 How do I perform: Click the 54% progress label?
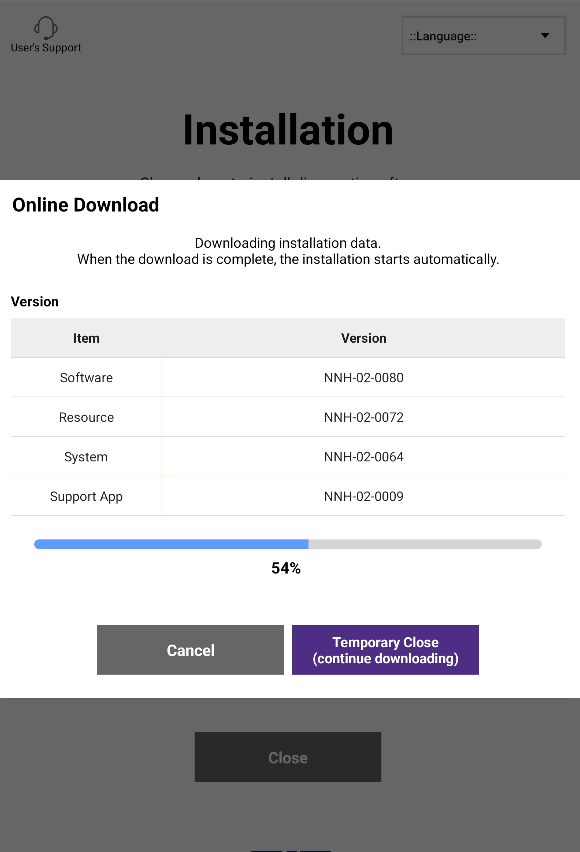coord(286,568)
